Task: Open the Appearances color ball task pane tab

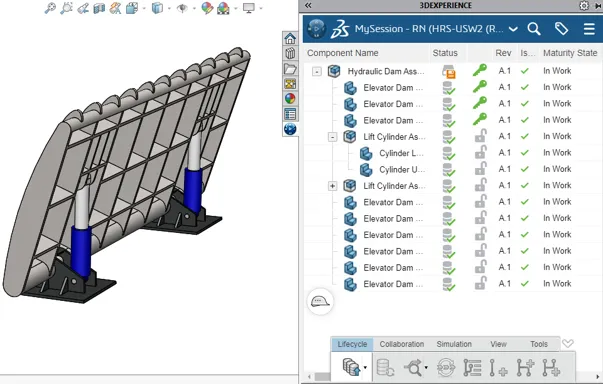Action: tap(290, 99)
